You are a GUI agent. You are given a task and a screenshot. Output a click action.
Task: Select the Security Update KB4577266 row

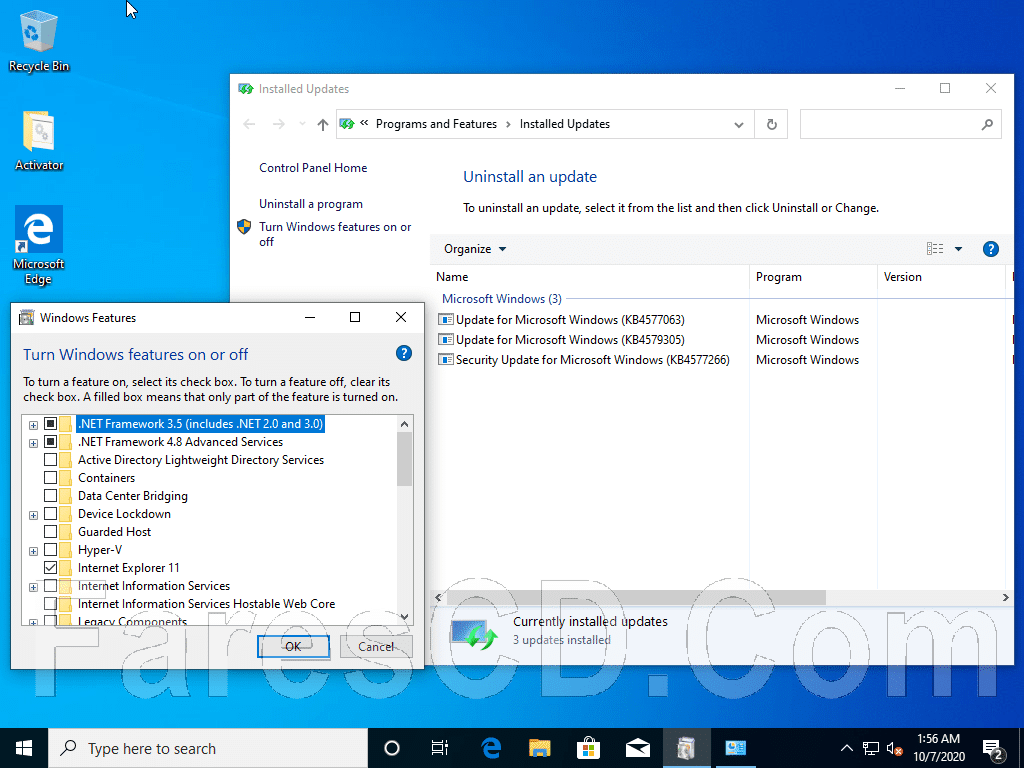point(583,360)
